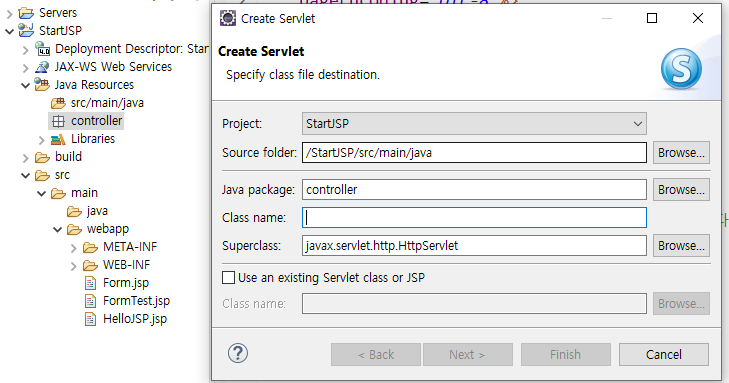Image resolution: width=729 pixels, height=383 pixels.
Task: Select the controller package label
Action: point(96,121)
